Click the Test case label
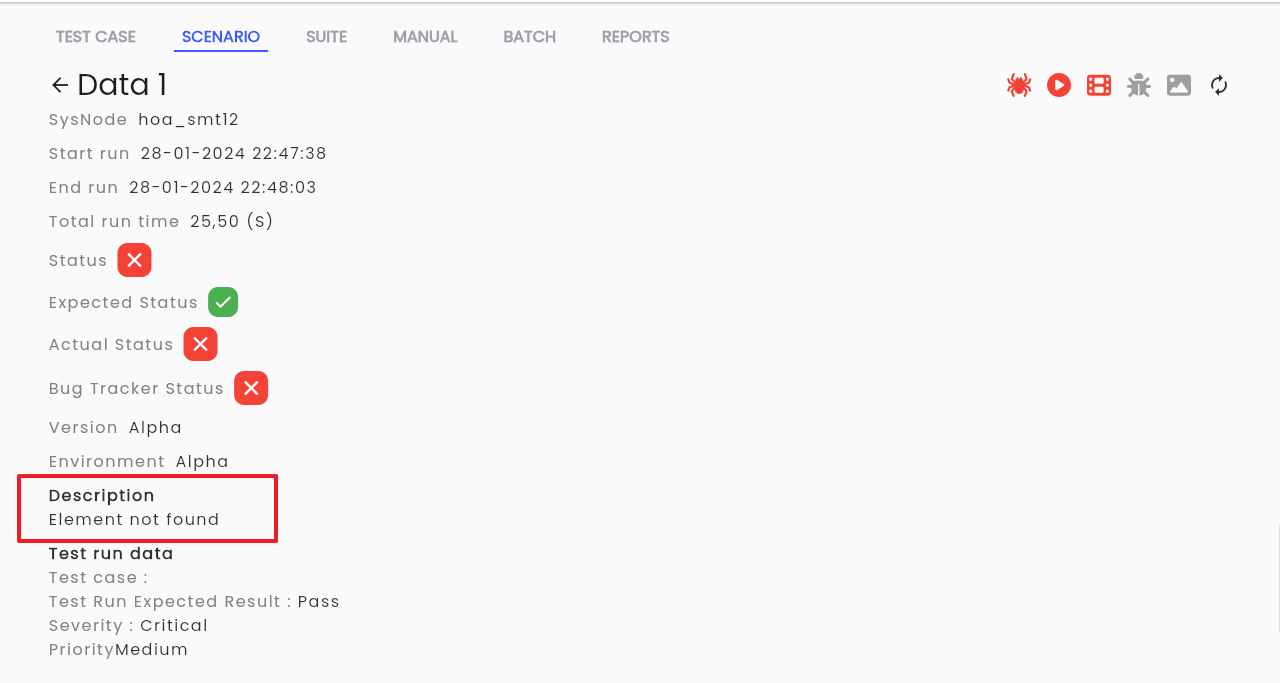1280x683 pixels. point(98,578)
